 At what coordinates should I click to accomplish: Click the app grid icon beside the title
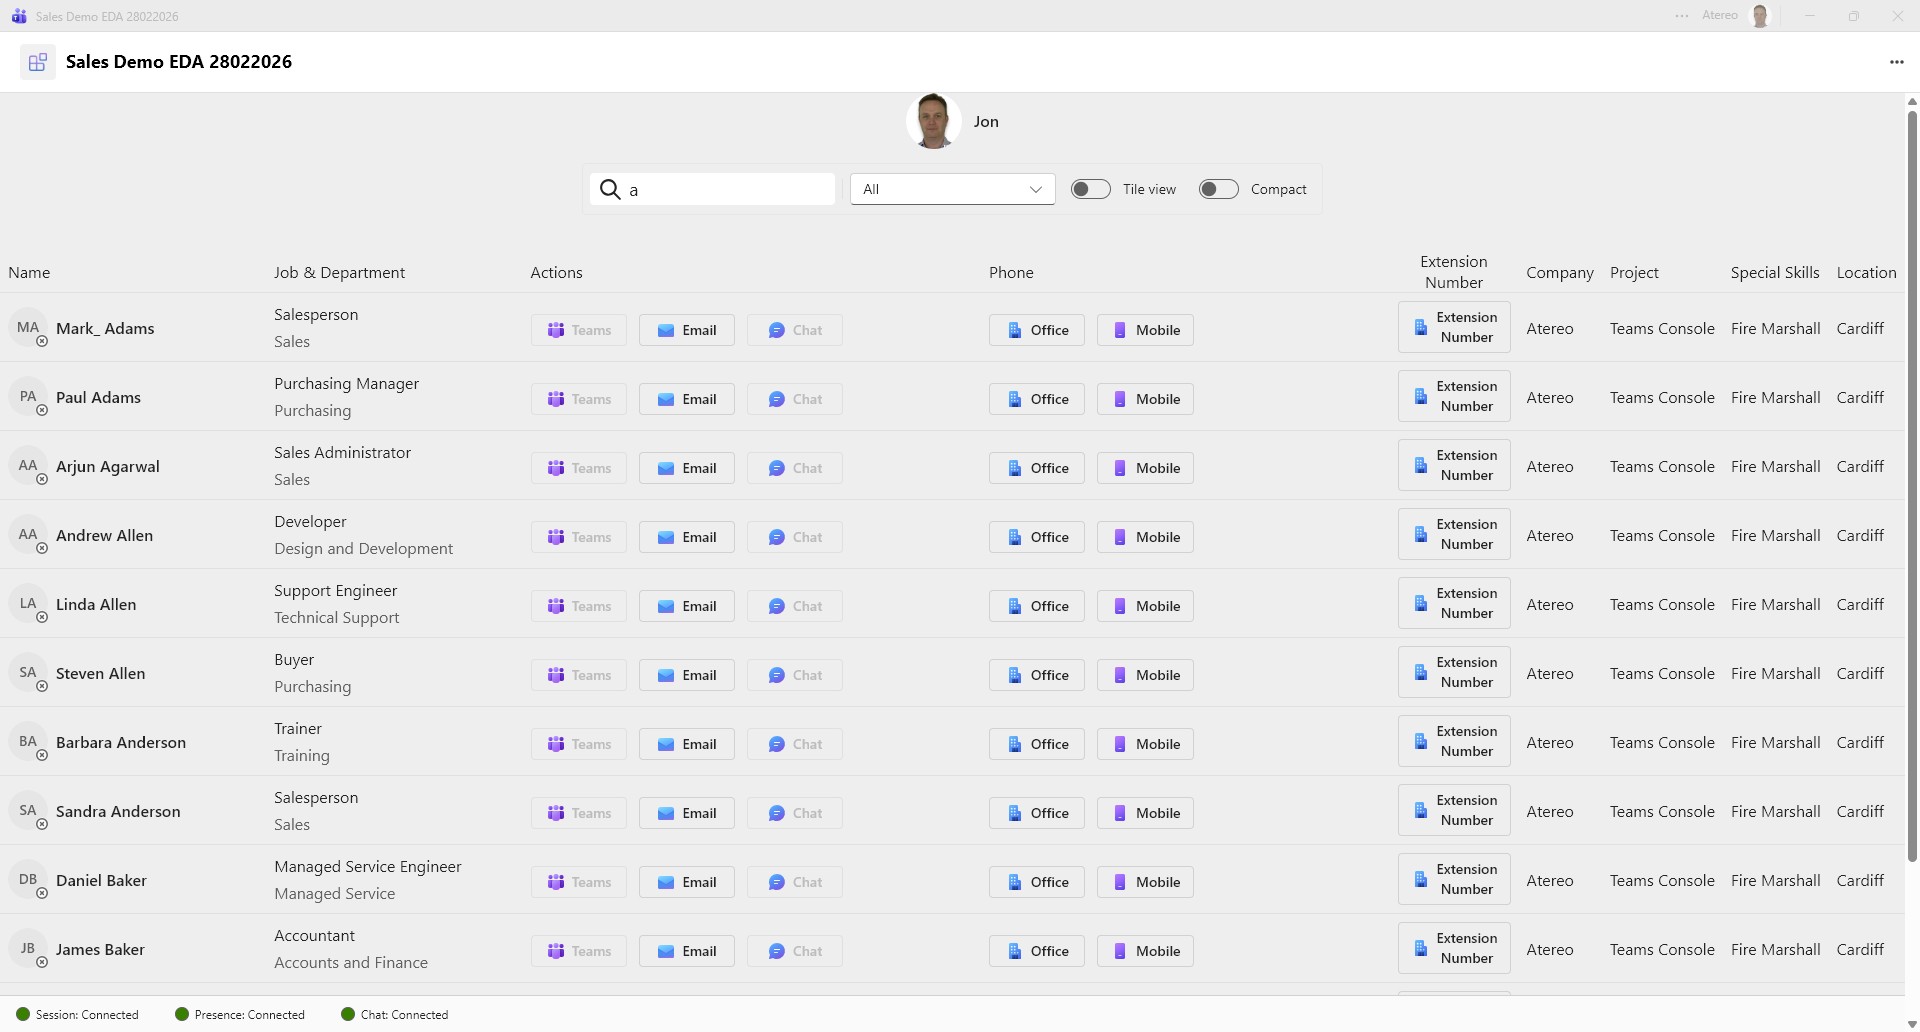pyautogui.click(x=38, y=62)
